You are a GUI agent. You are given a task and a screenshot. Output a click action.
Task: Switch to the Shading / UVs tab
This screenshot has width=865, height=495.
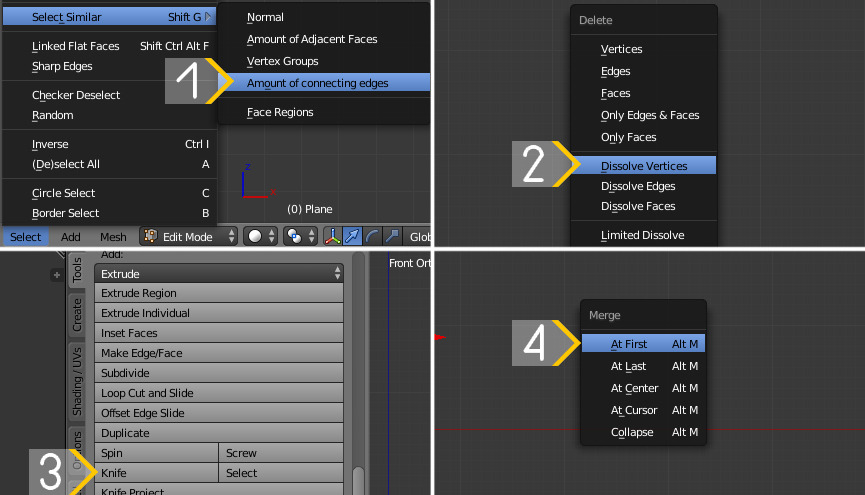click(77, 381)
